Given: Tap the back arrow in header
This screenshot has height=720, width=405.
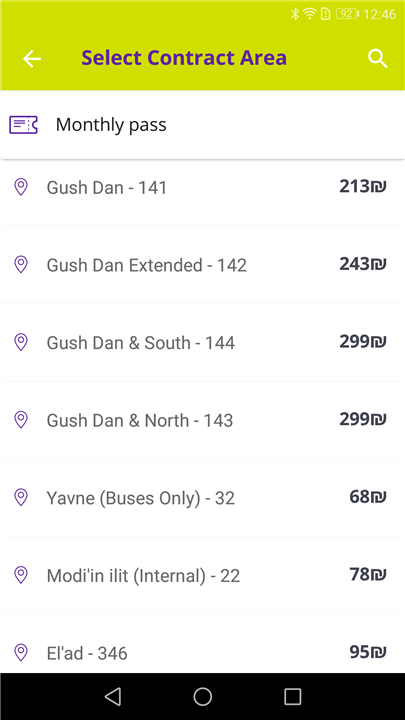Looking at the screenshot, I should click(32, 59).
